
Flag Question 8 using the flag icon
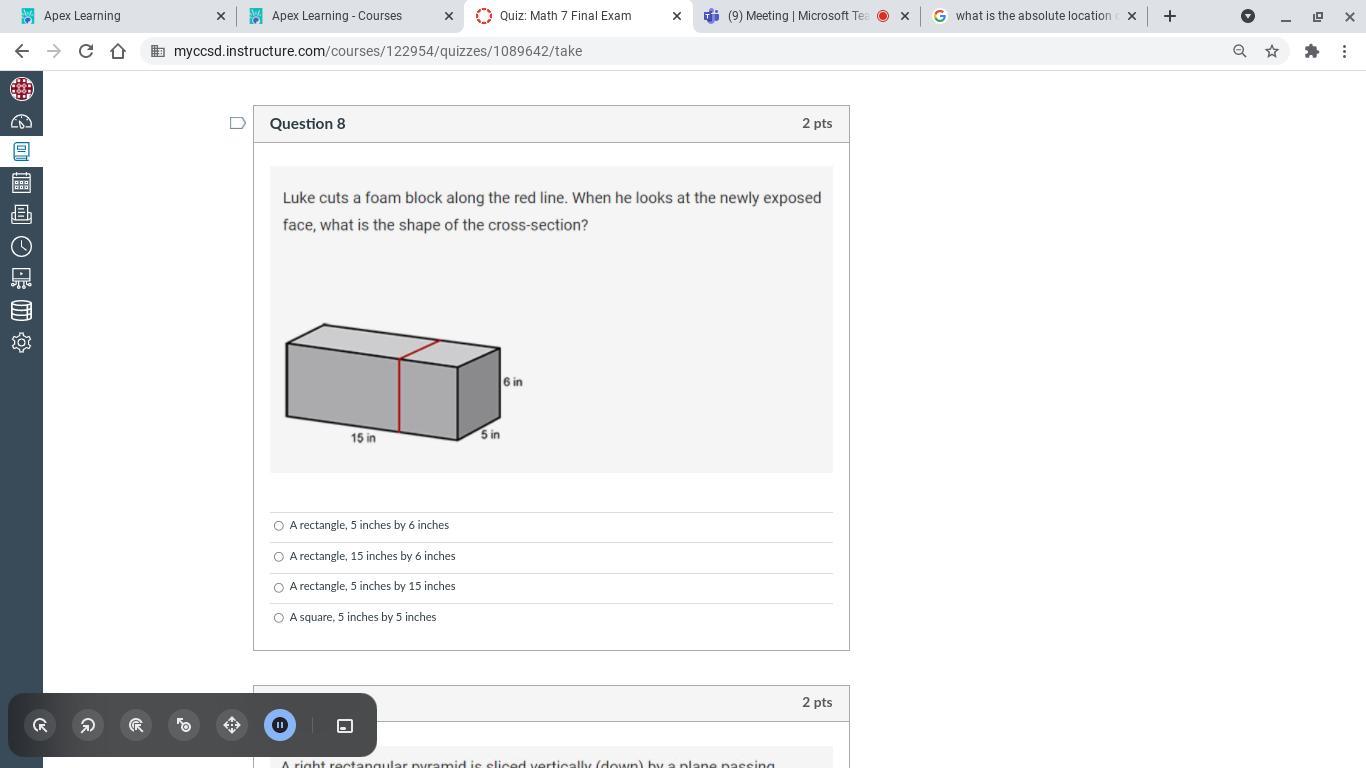click(x=238, y=123)
